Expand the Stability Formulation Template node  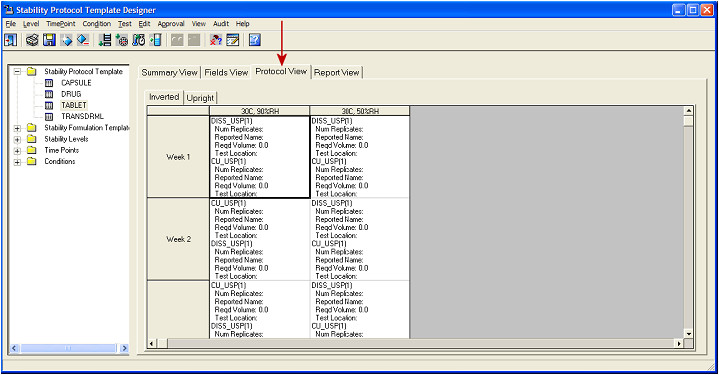tap(17, 128)
